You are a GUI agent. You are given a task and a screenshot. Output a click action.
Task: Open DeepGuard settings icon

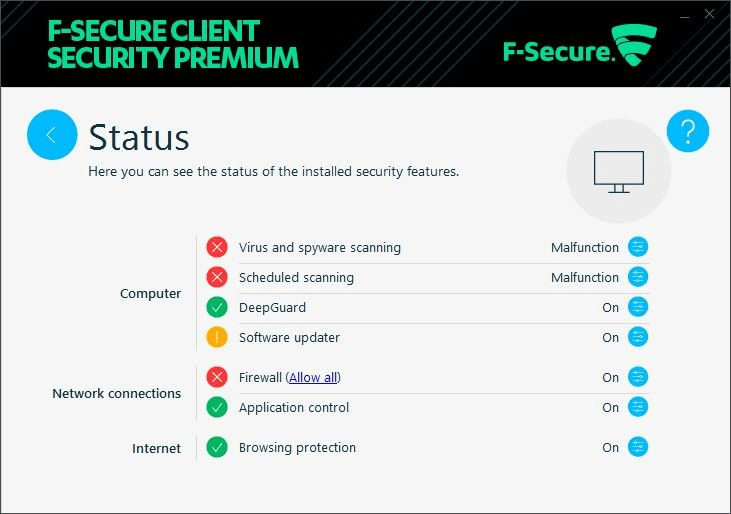click(x=638, y=307)
